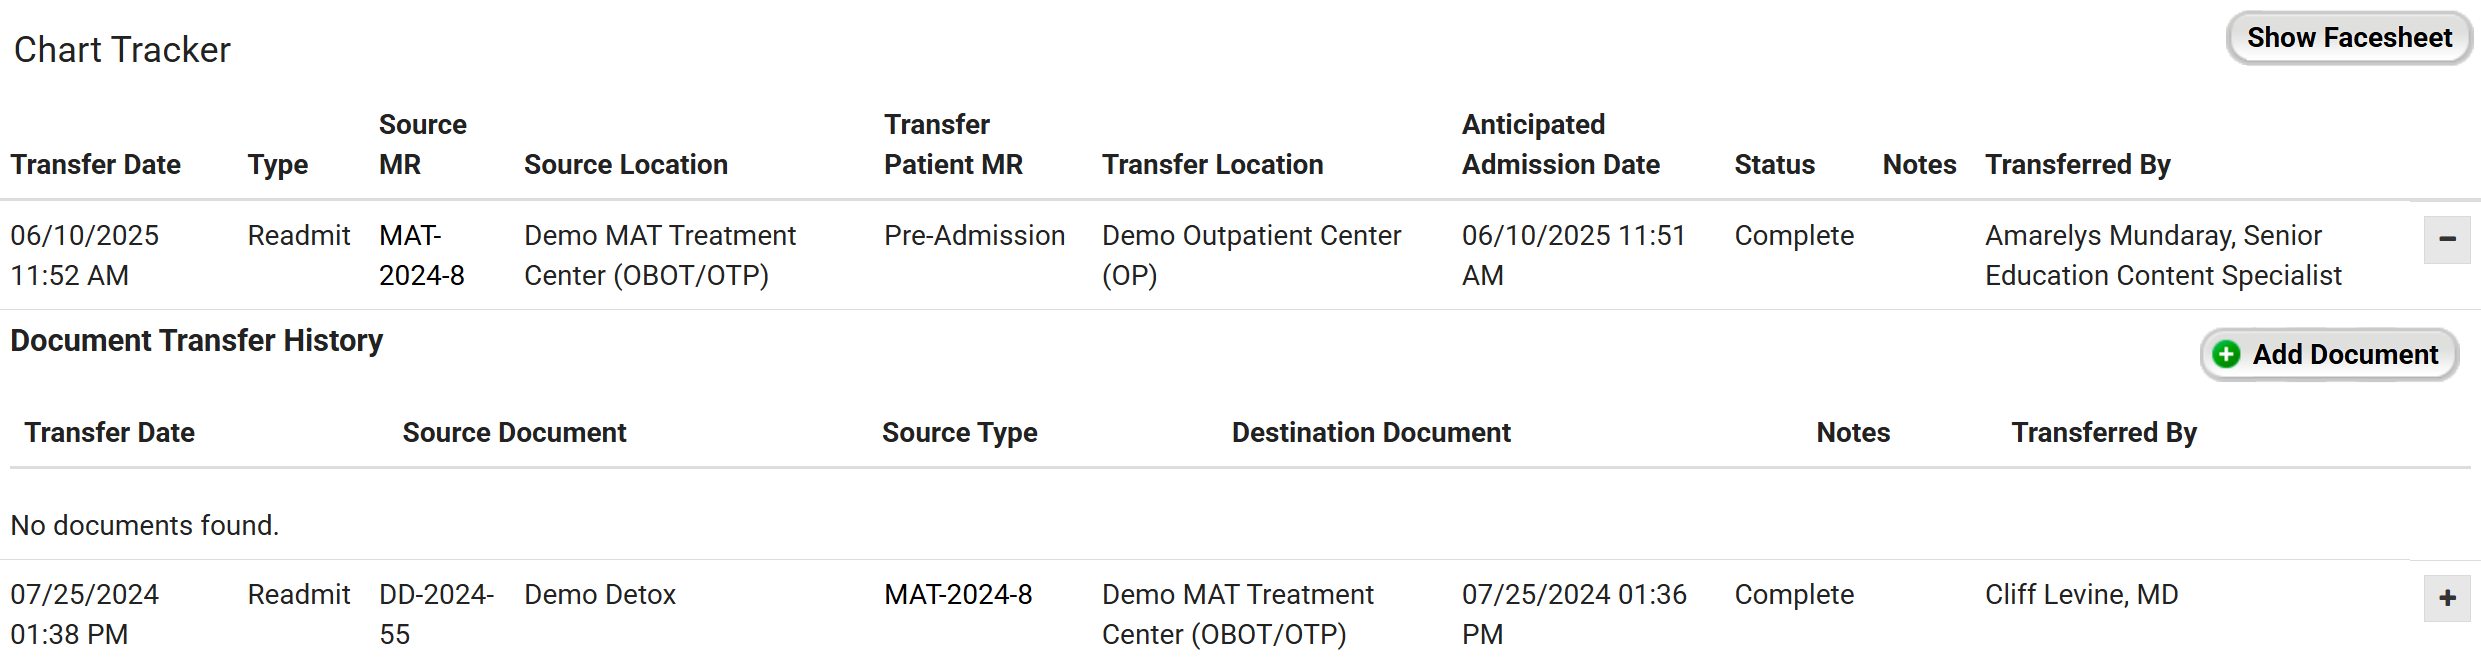The image size is (2481, 660).
Task: Click the Cliff Levine, MD cell
Action: click(2081, 595)
